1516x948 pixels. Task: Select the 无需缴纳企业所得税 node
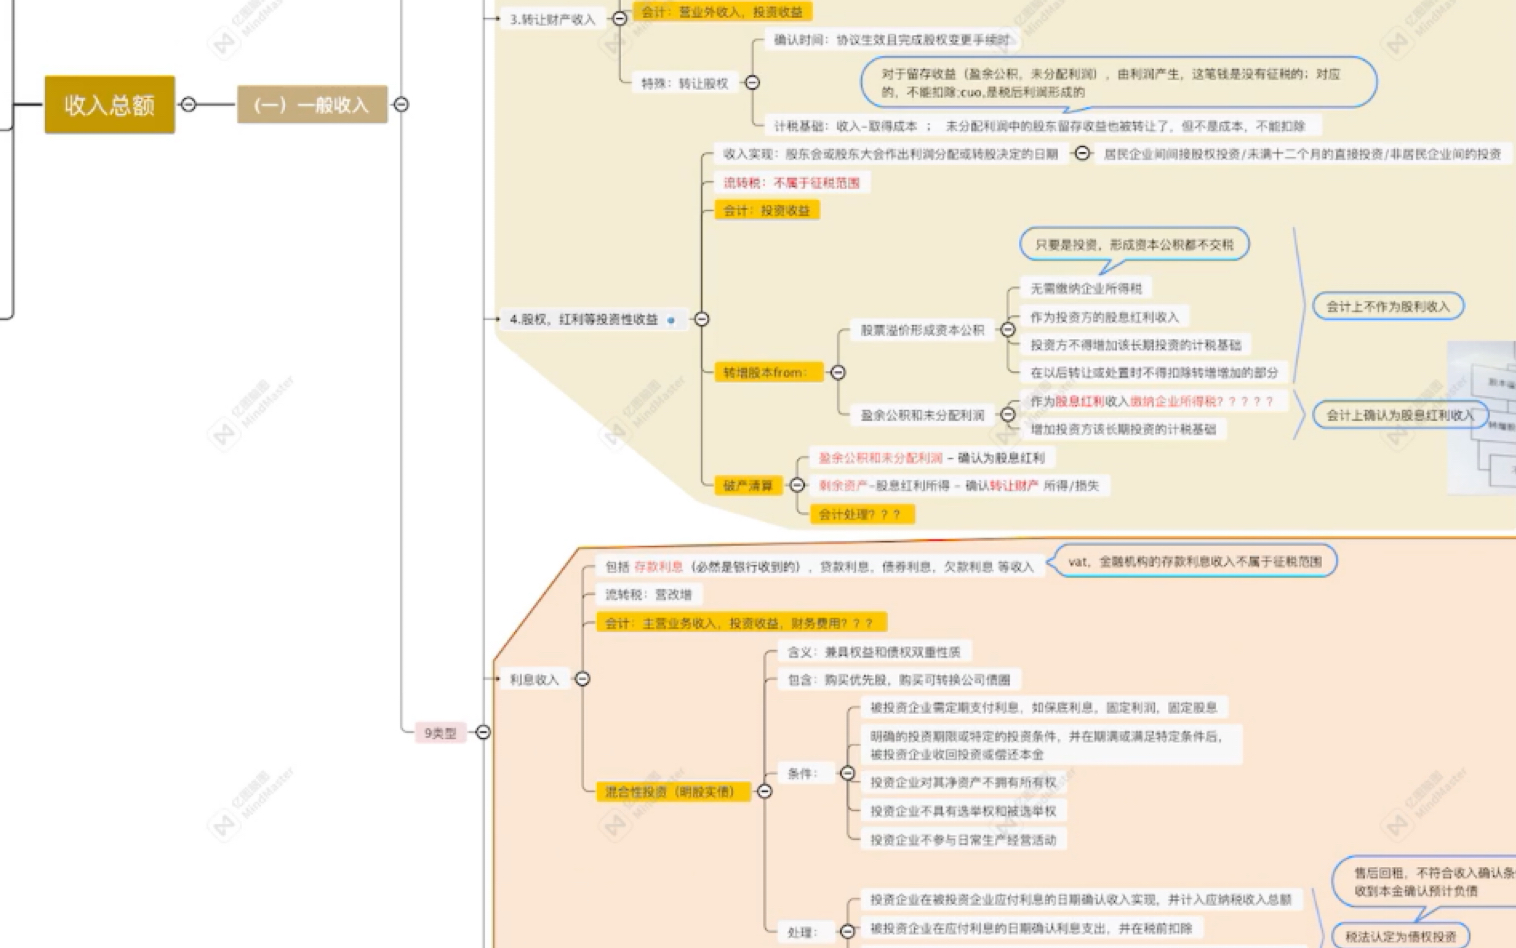(x=1086, y=288)
